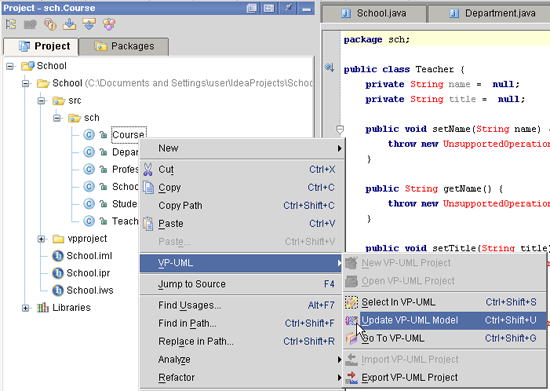
Task: Choose Find in Path... menu item
Action: coord(241,323)
